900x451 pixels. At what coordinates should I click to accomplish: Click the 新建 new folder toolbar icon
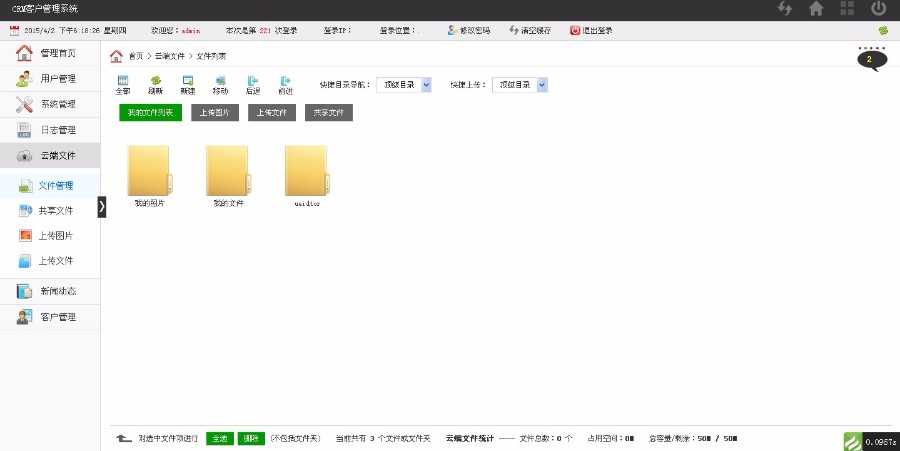188,84
